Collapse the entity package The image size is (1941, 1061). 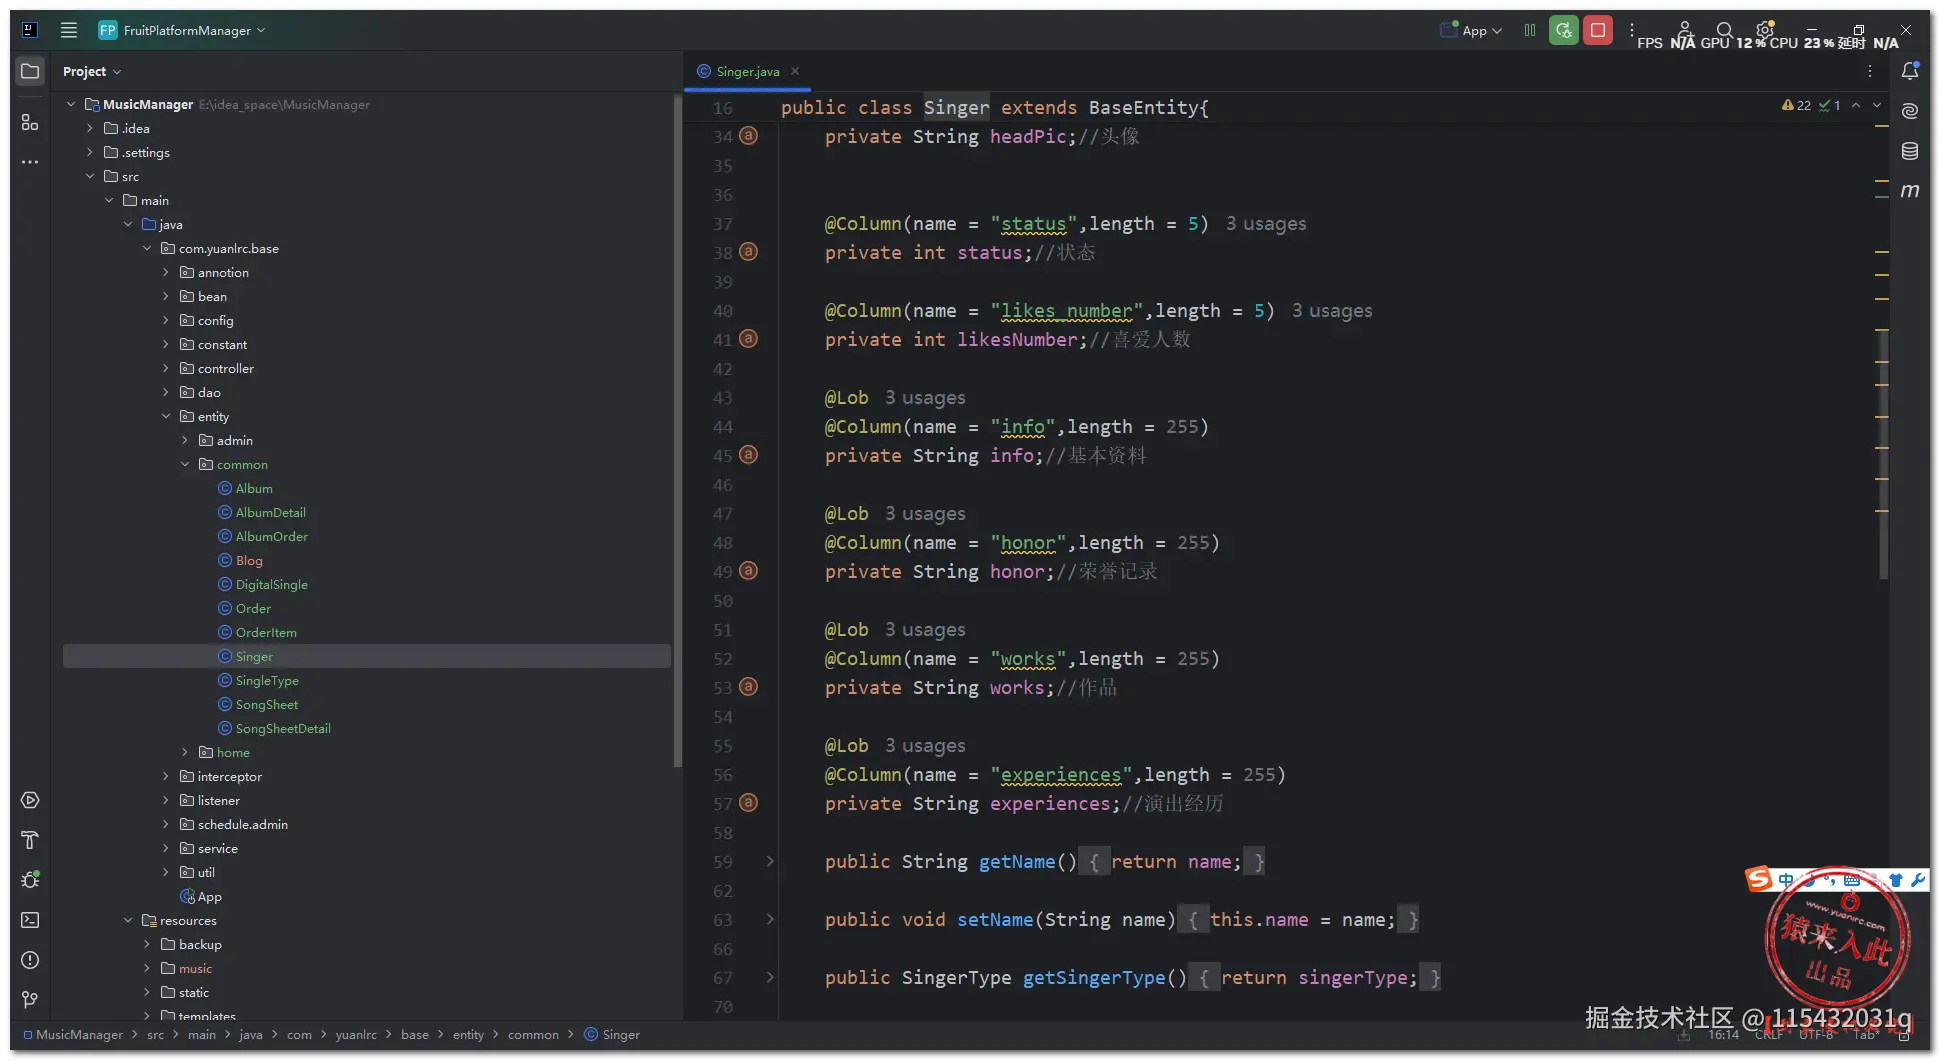point(166,416)
